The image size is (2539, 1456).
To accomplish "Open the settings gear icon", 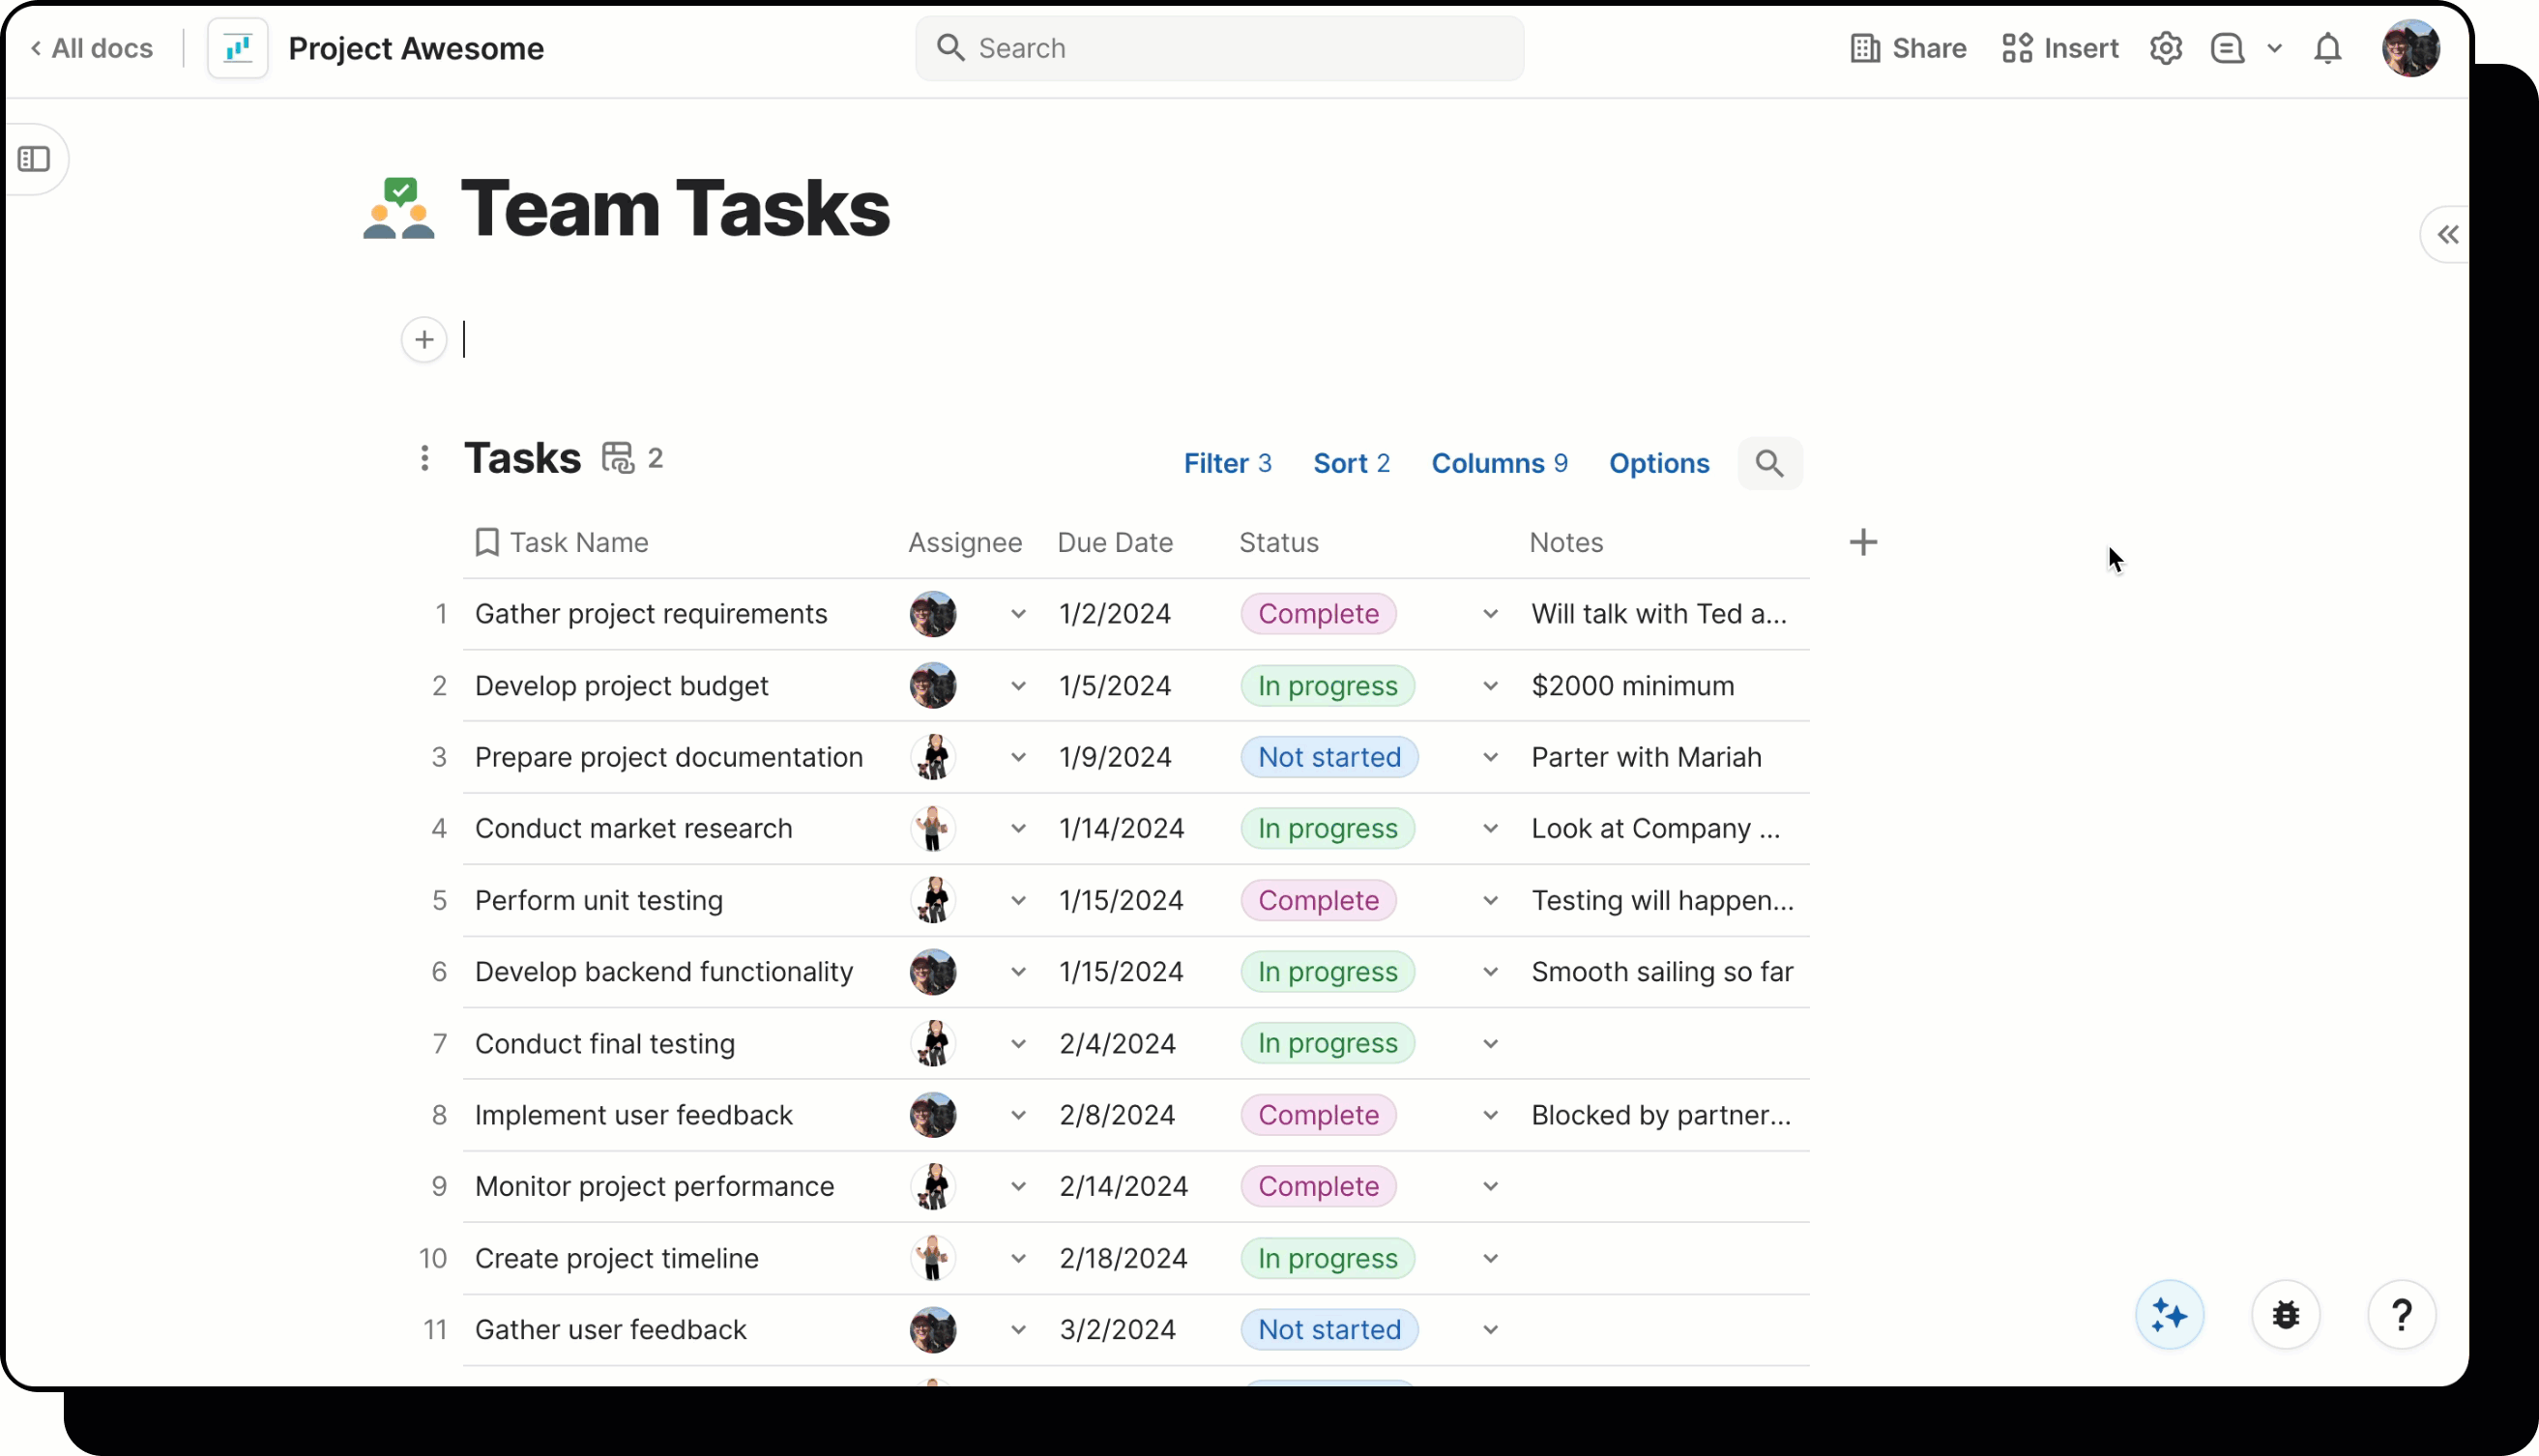I will tap(2165, 48).
